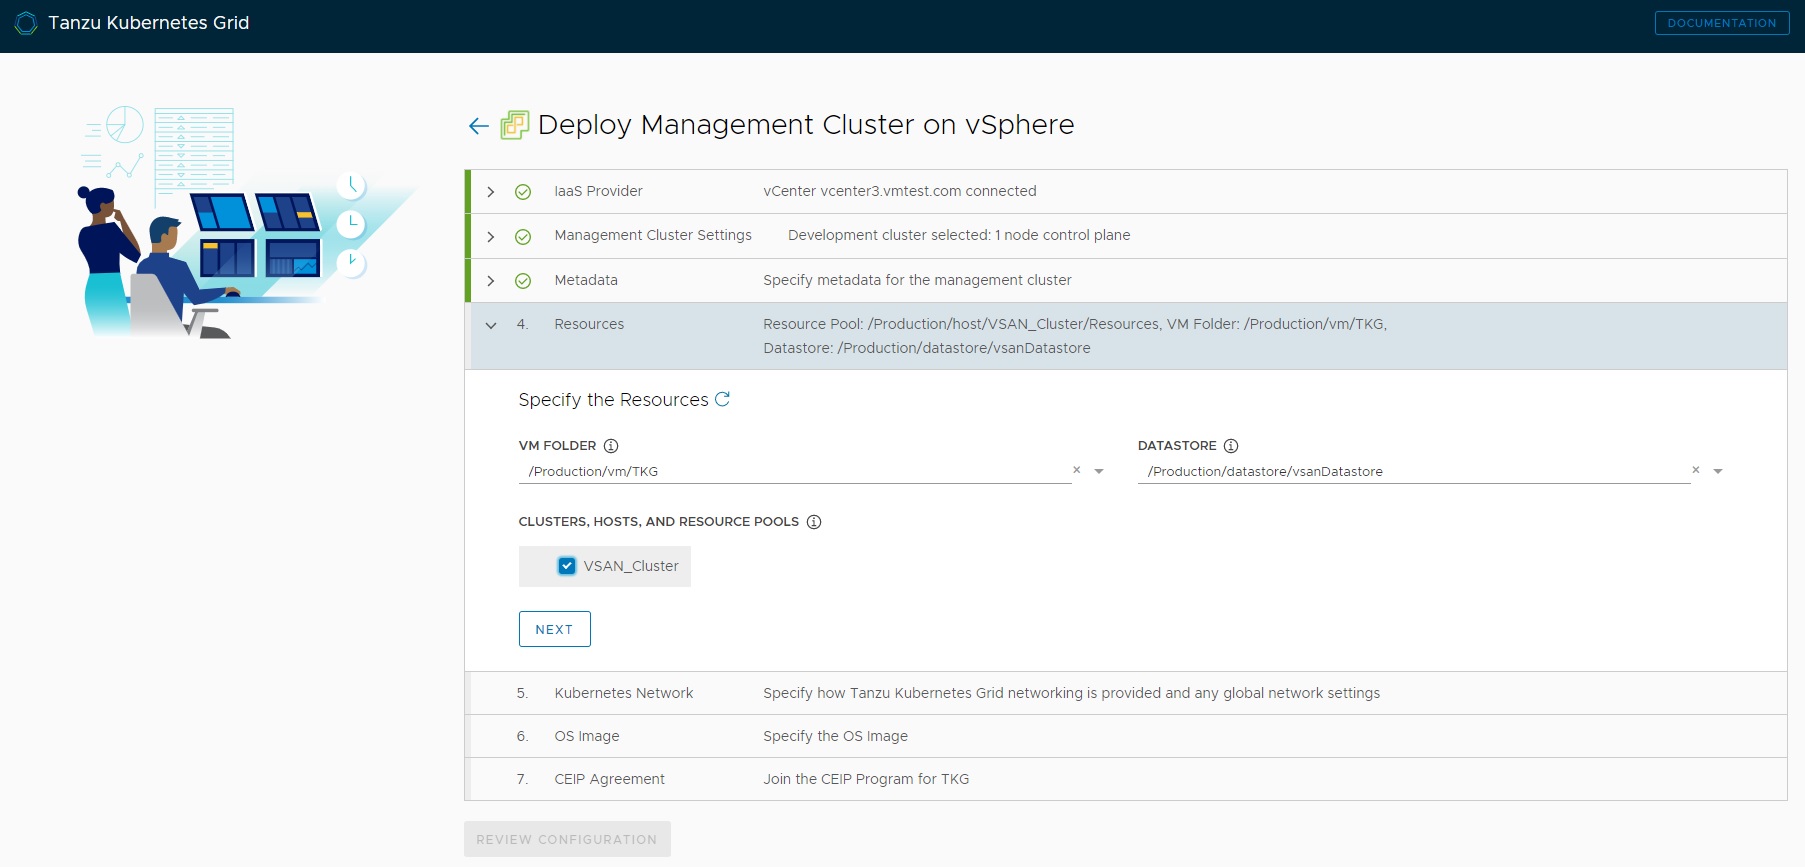Click the Datastore input field

tap(1413, 471)
